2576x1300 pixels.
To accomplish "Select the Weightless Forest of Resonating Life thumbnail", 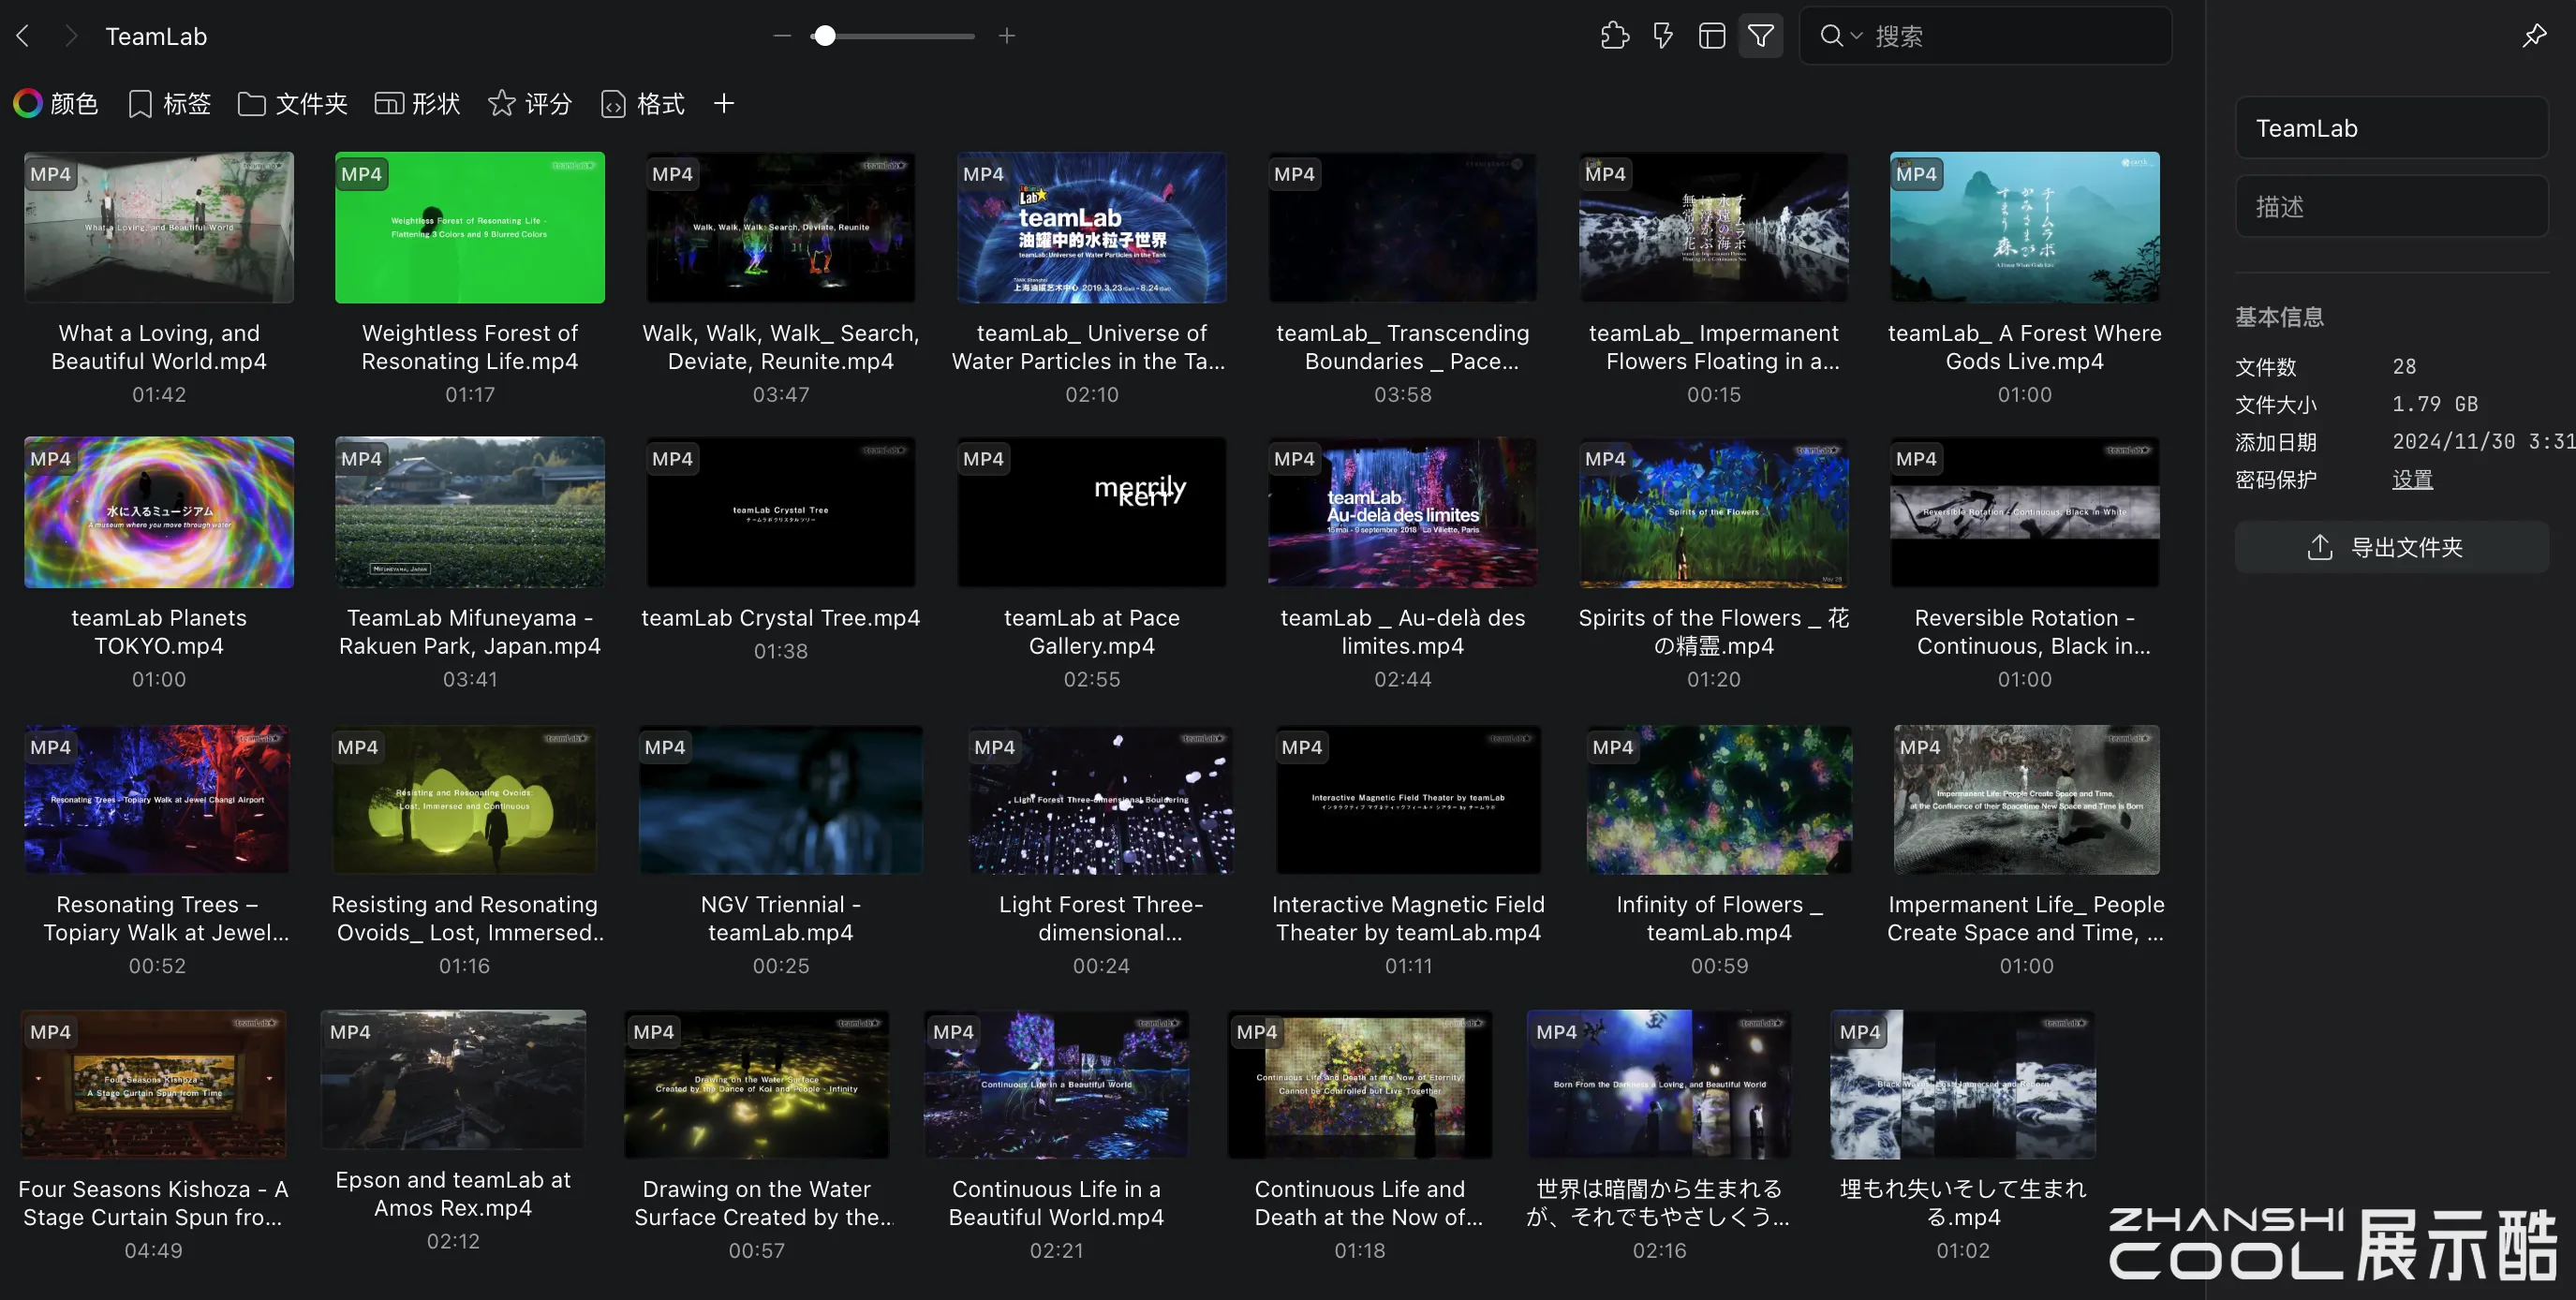I will pyautogui.click(x=470, y=227).
